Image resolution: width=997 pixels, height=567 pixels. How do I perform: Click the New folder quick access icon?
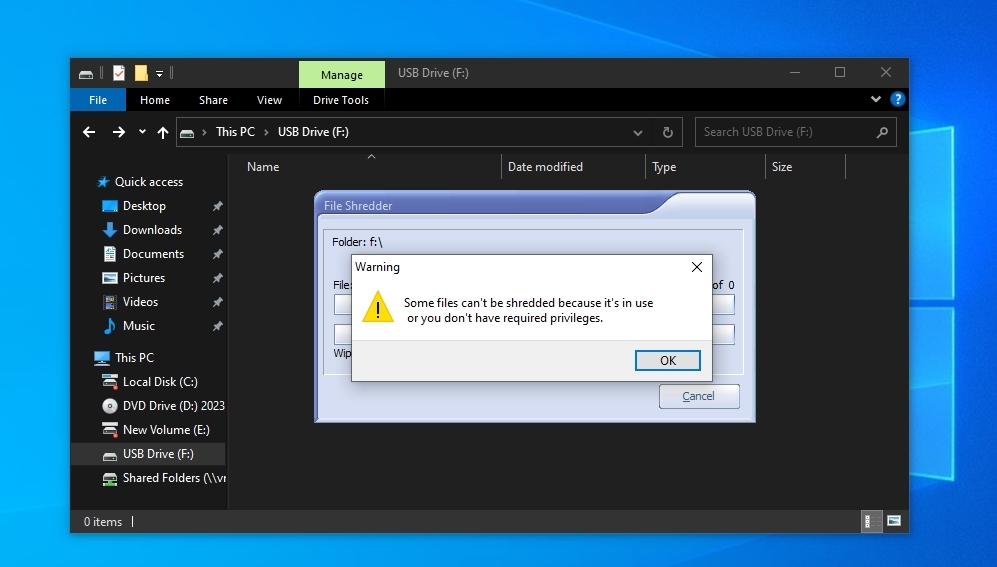[141, 73]
